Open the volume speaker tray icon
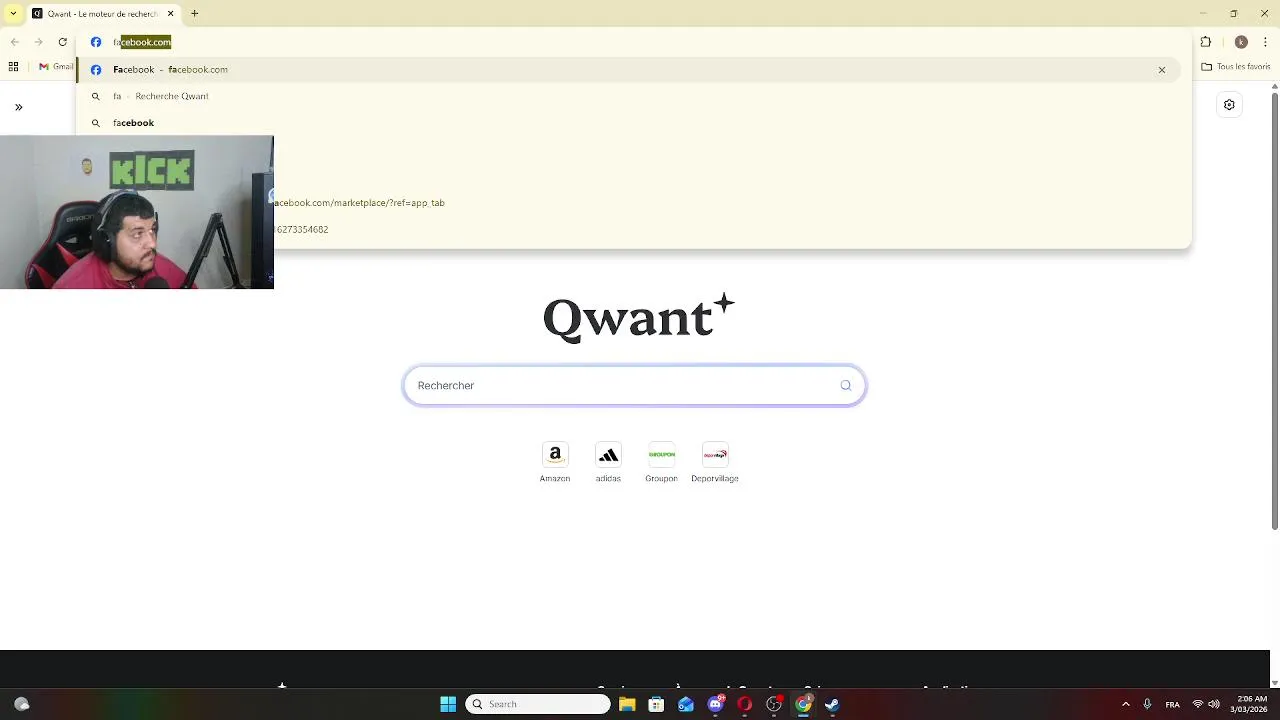The height and width of the screenshot is (720, 1280). pyautogui.click(x=1214, y=704)
